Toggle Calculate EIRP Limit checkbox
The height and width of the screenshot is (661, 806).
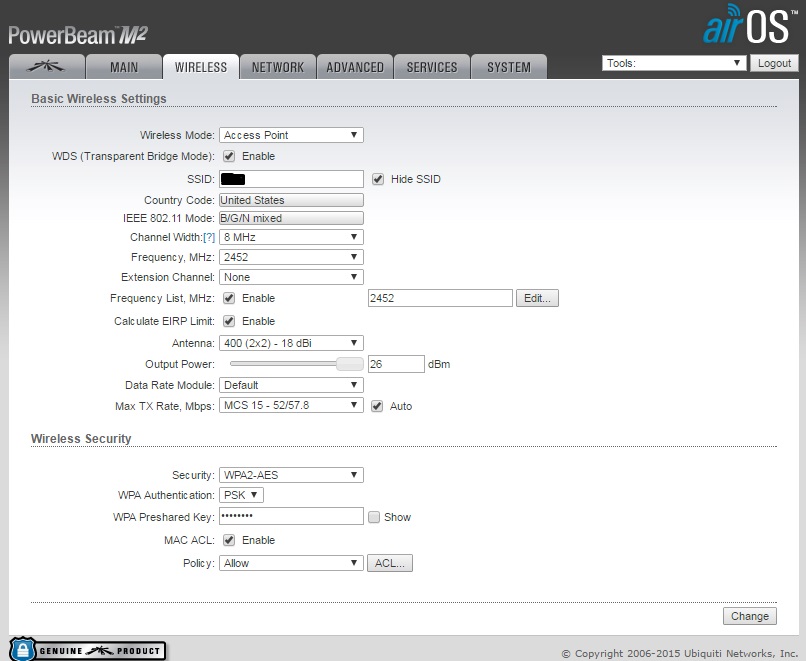(229, 321)
